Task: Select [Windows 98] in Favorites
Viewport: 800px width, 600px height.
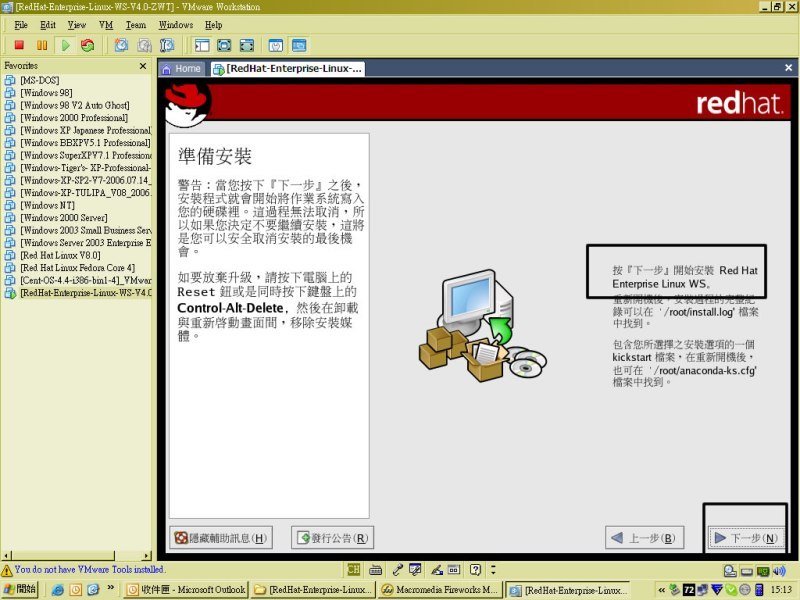Action: tap(46, 93)
